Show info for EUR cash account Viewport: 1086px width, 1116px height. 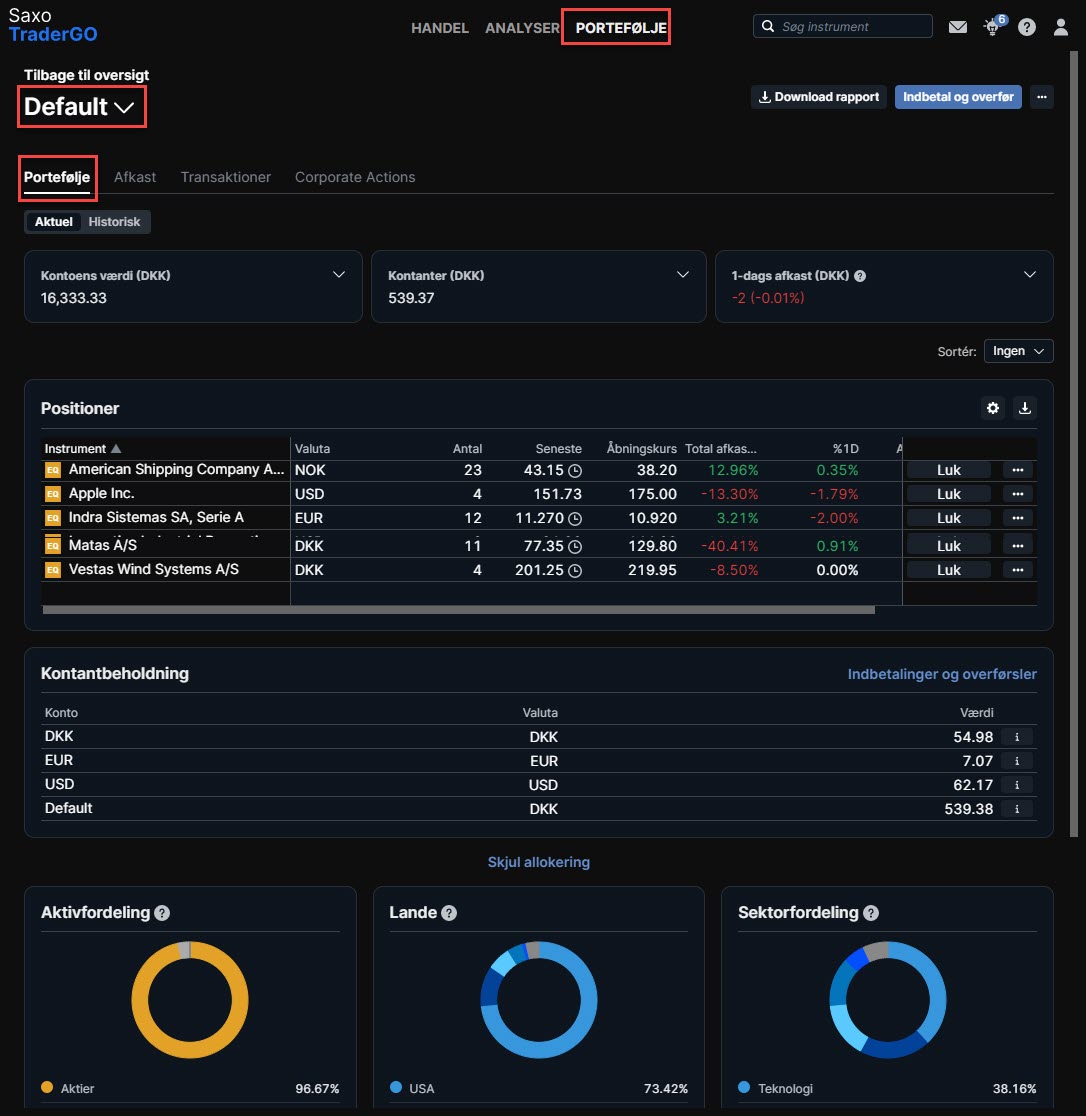(x=1017, y=761)
